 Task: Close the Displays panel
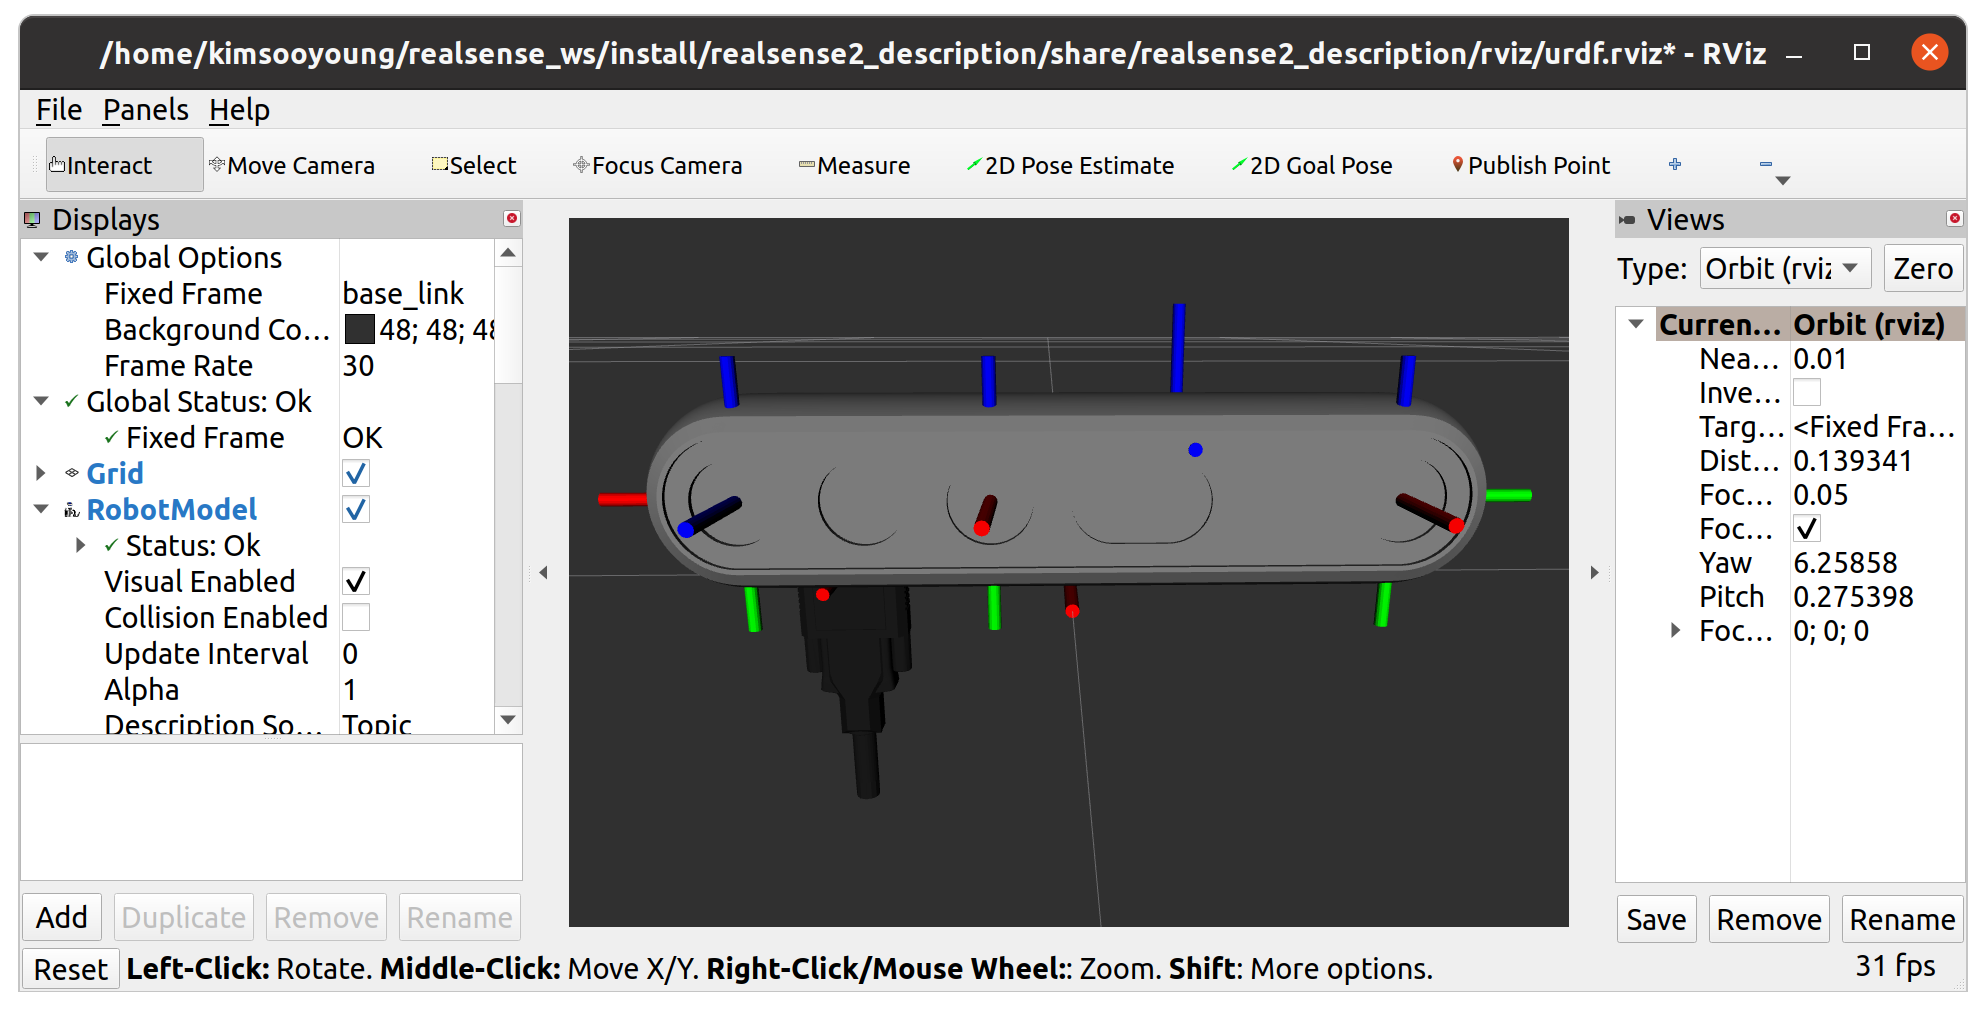(x=512, y=218)
